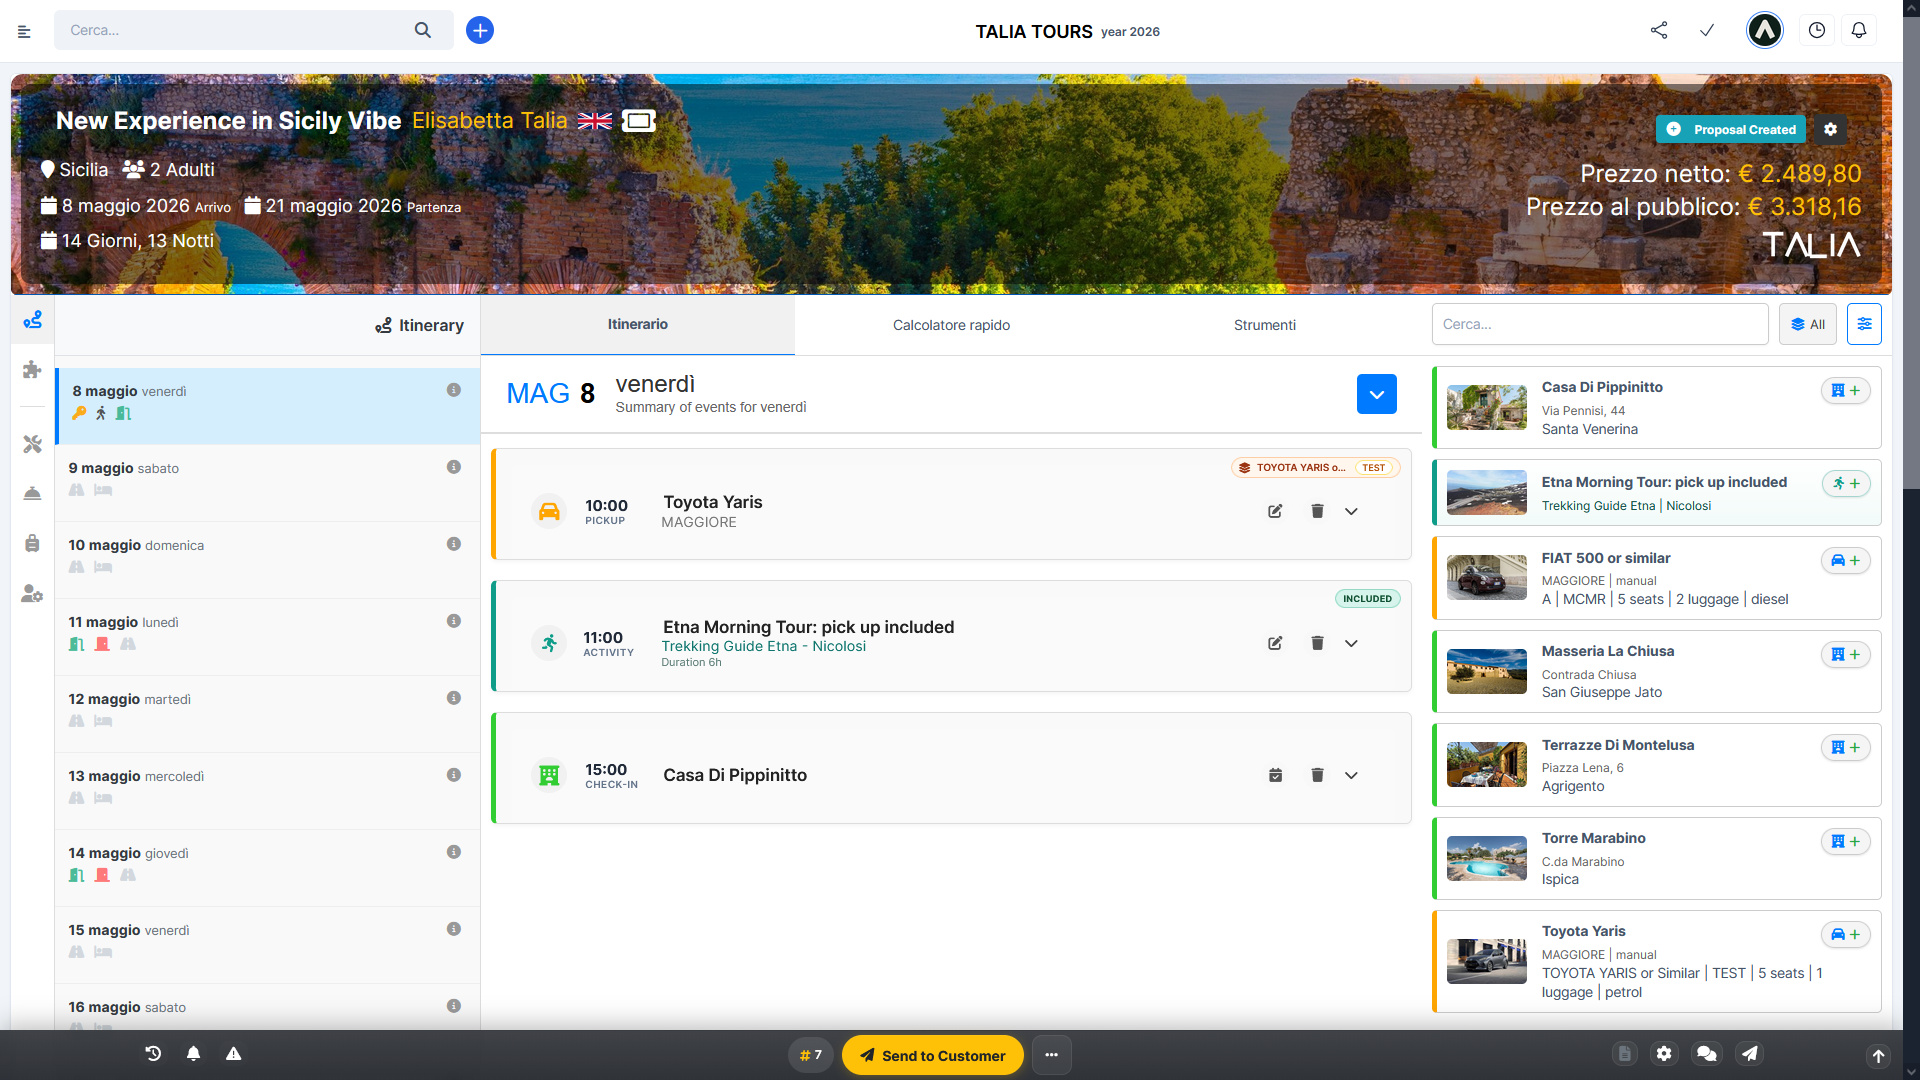Expand the venerdì day summary chevron
Viewport: 1920px width, 1080px height.
1377,394
